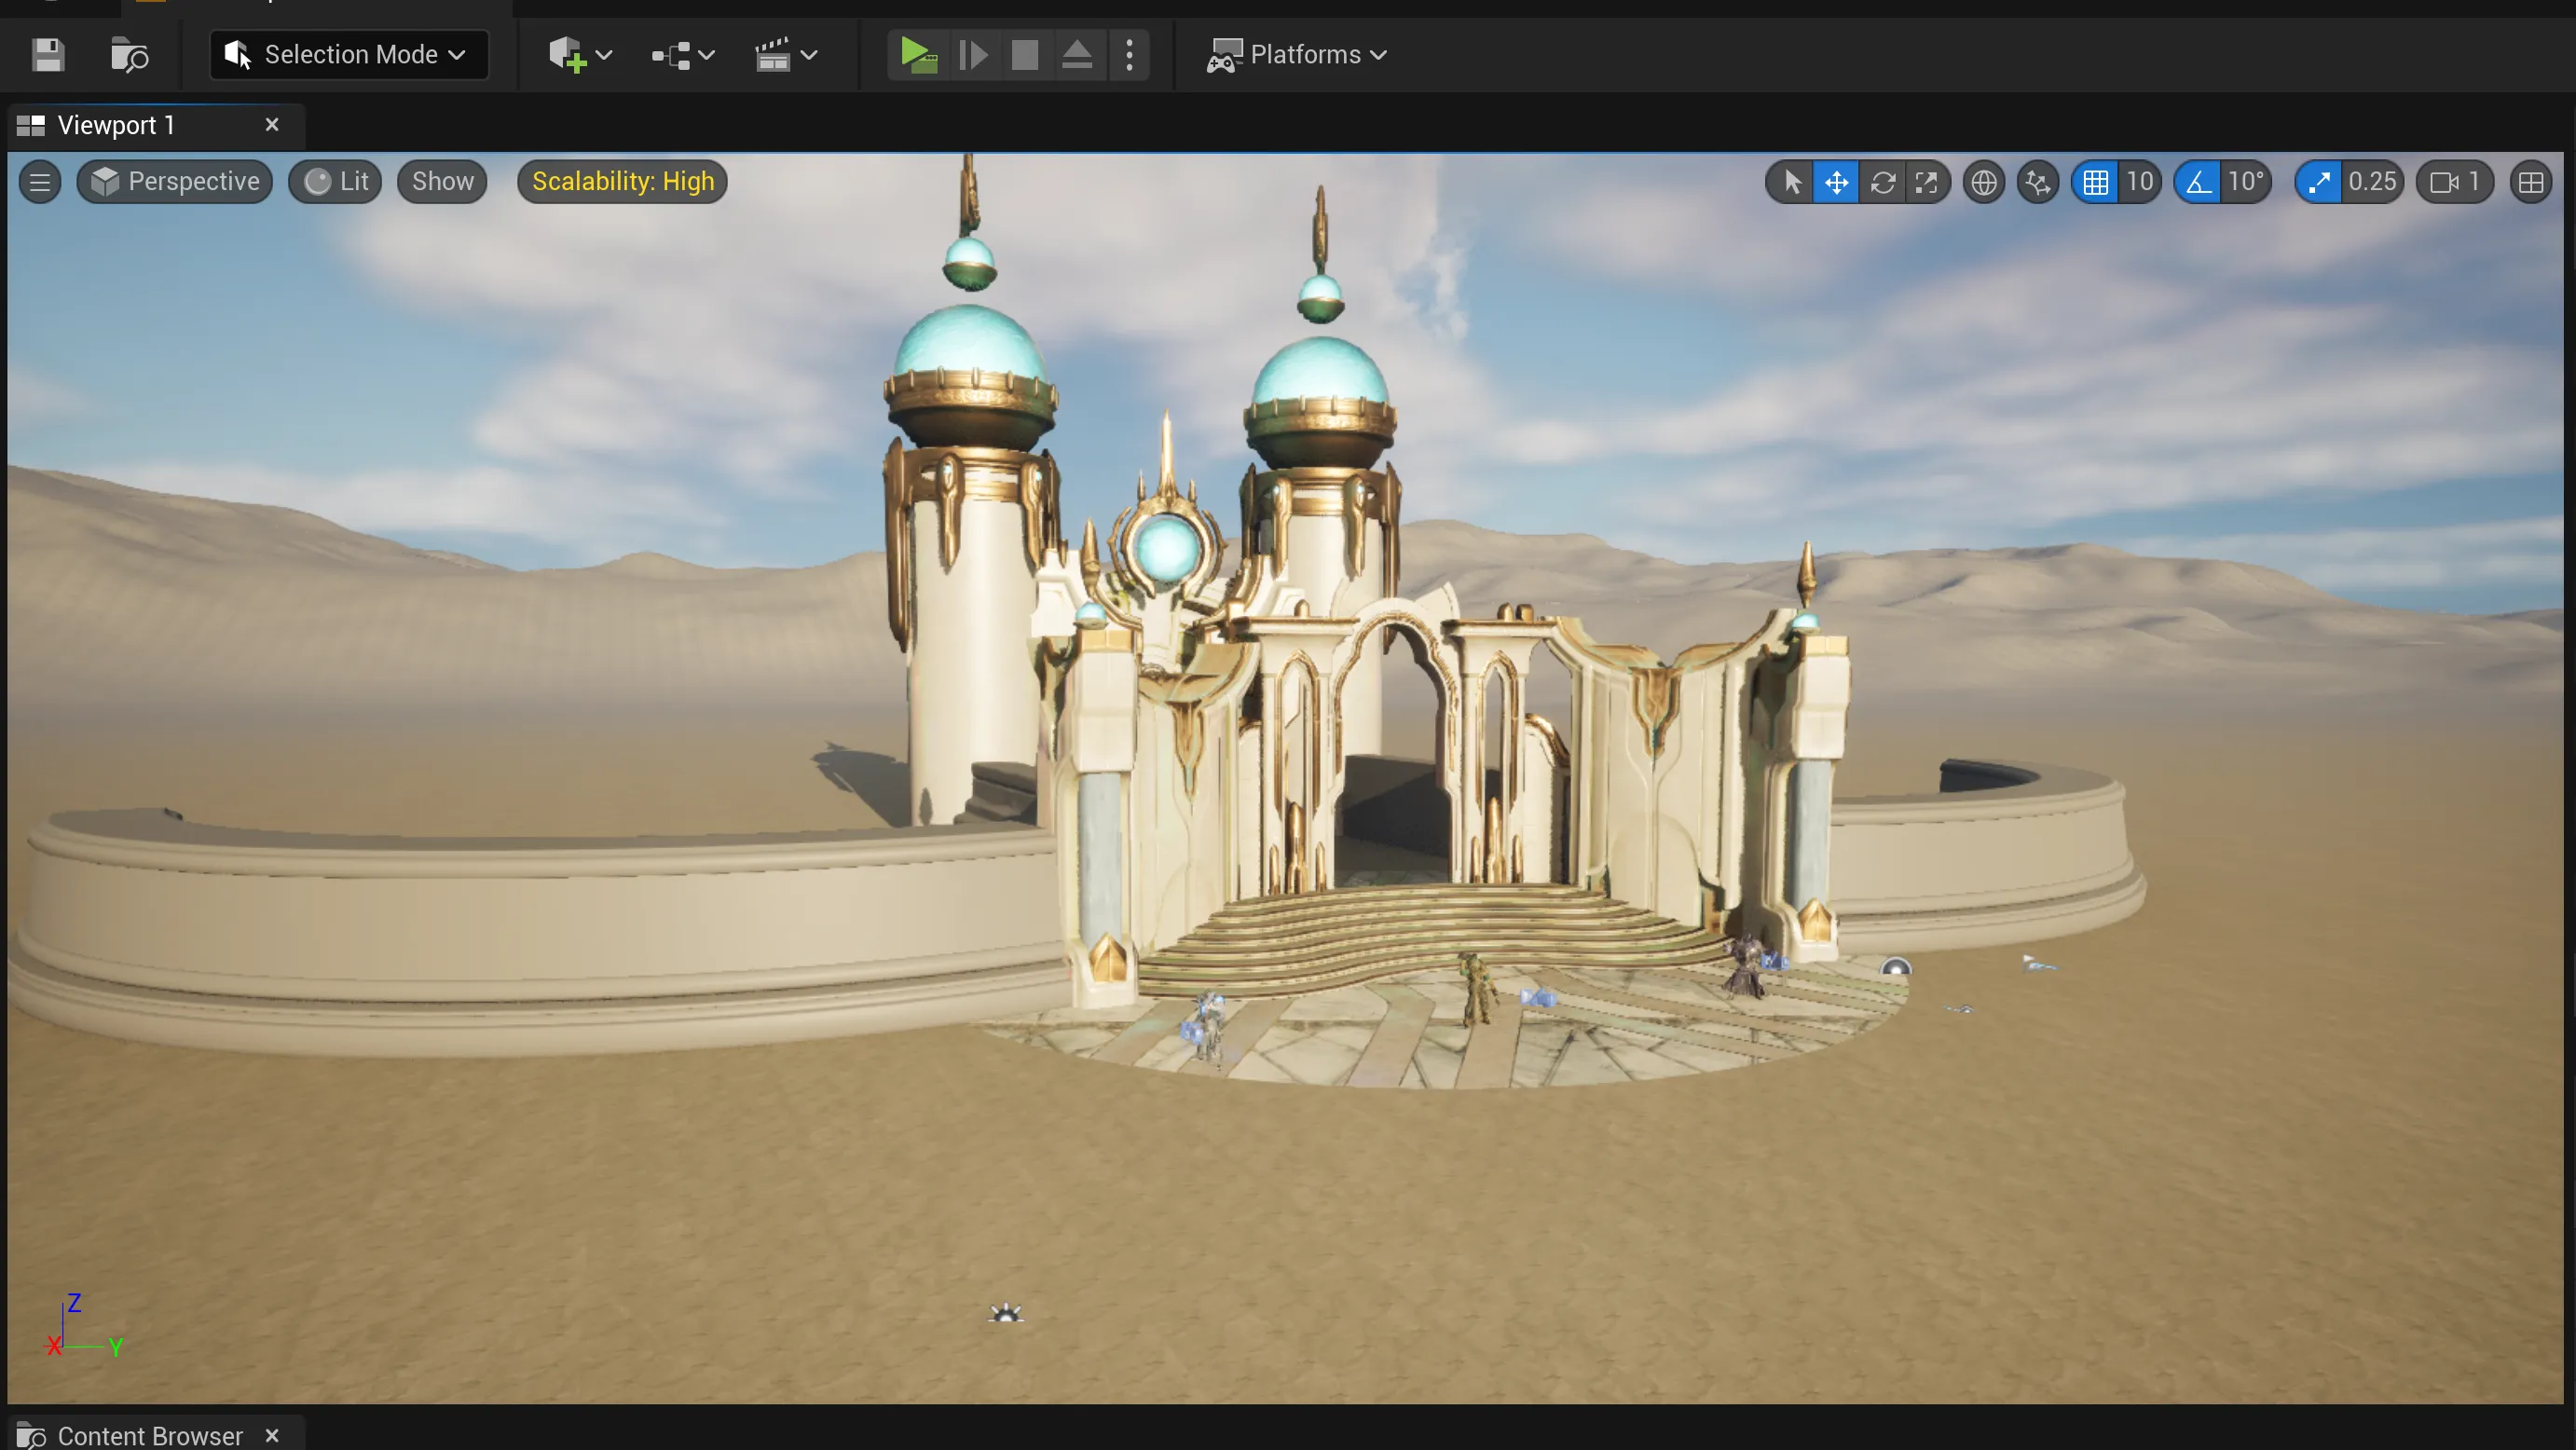Open the add content cube dropdown
The height and width of the screenshot is (1450, 2576).
(x=579, y=55)
